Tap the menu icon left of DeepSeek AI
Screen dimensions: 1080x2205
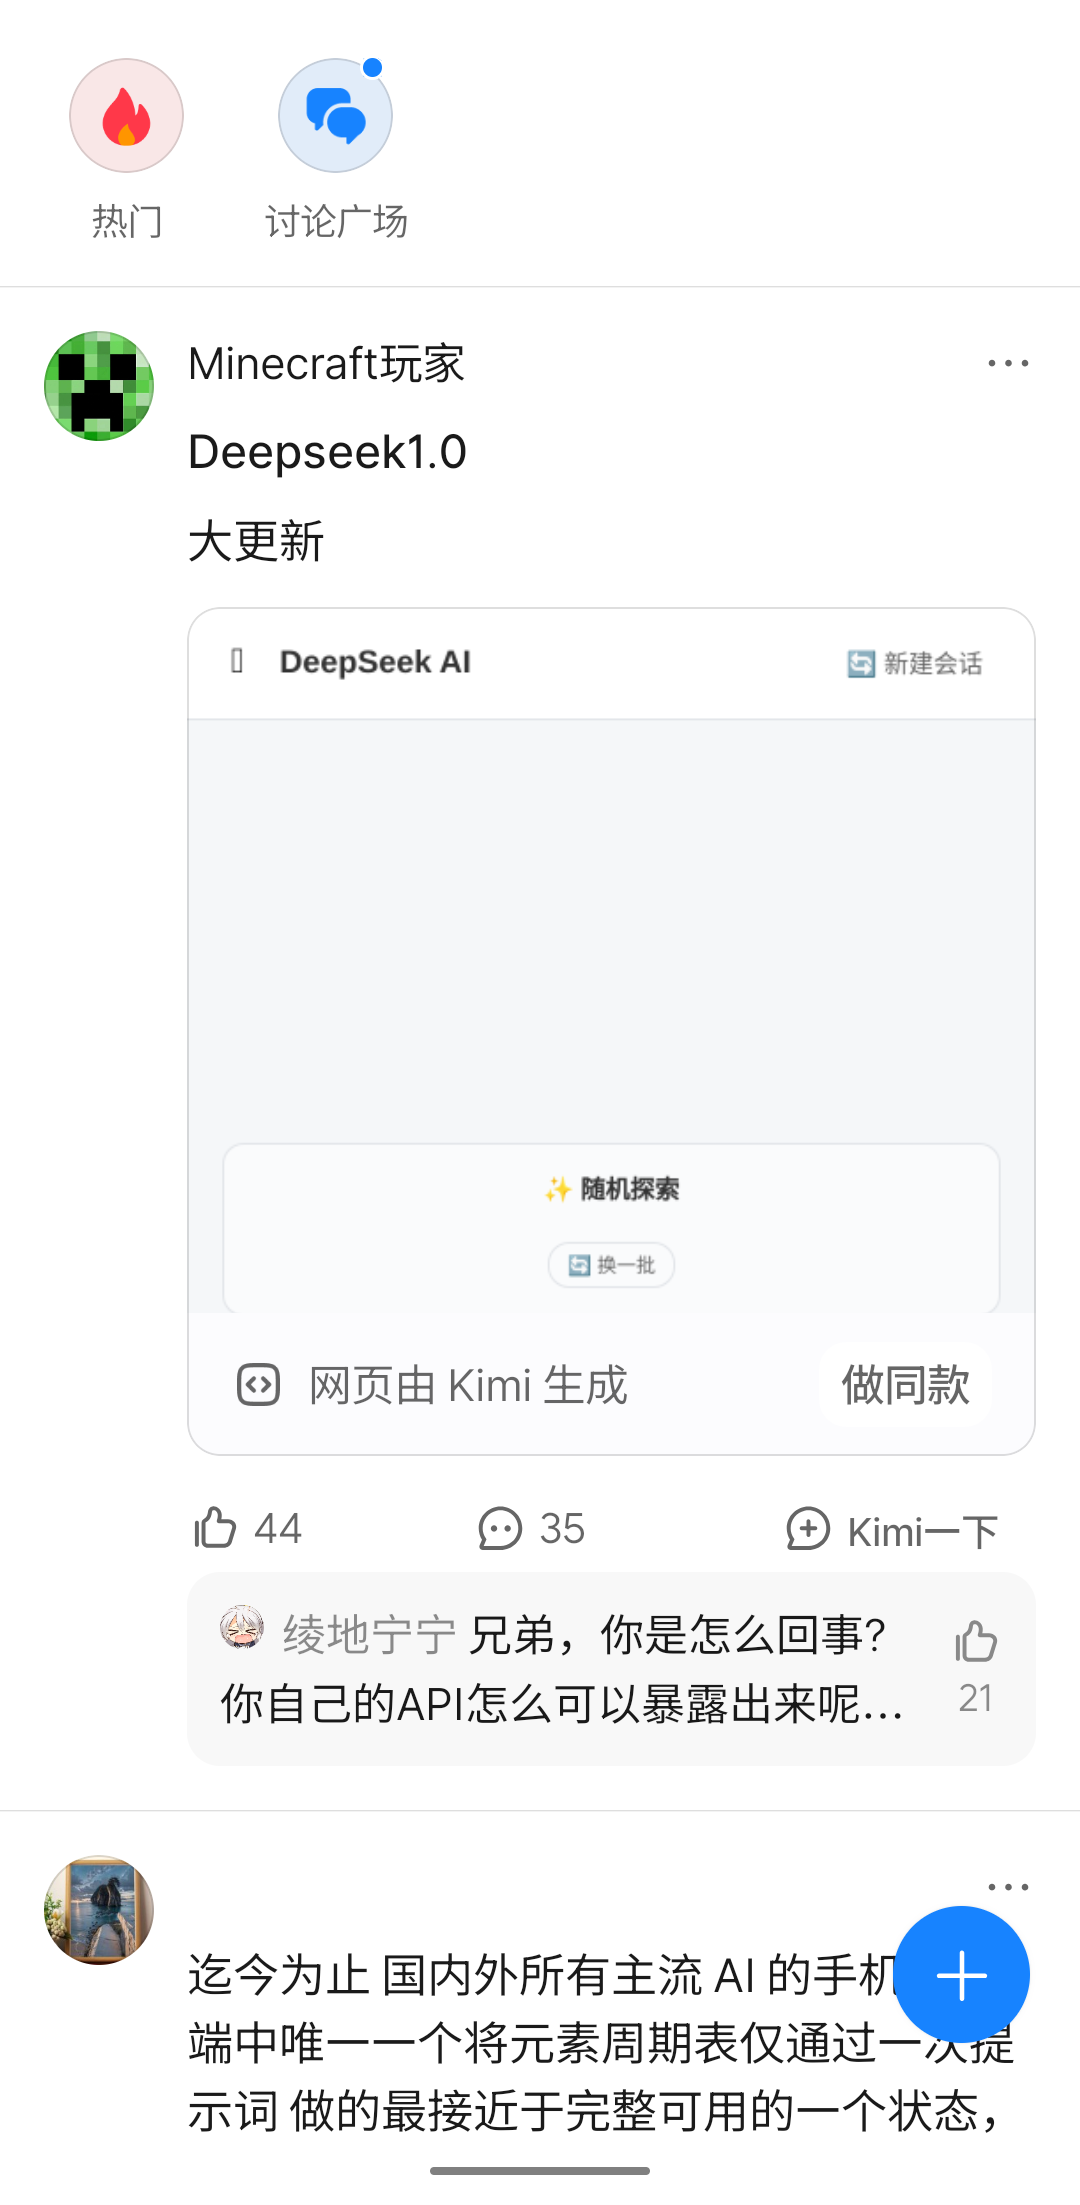[x=237, y=661]
